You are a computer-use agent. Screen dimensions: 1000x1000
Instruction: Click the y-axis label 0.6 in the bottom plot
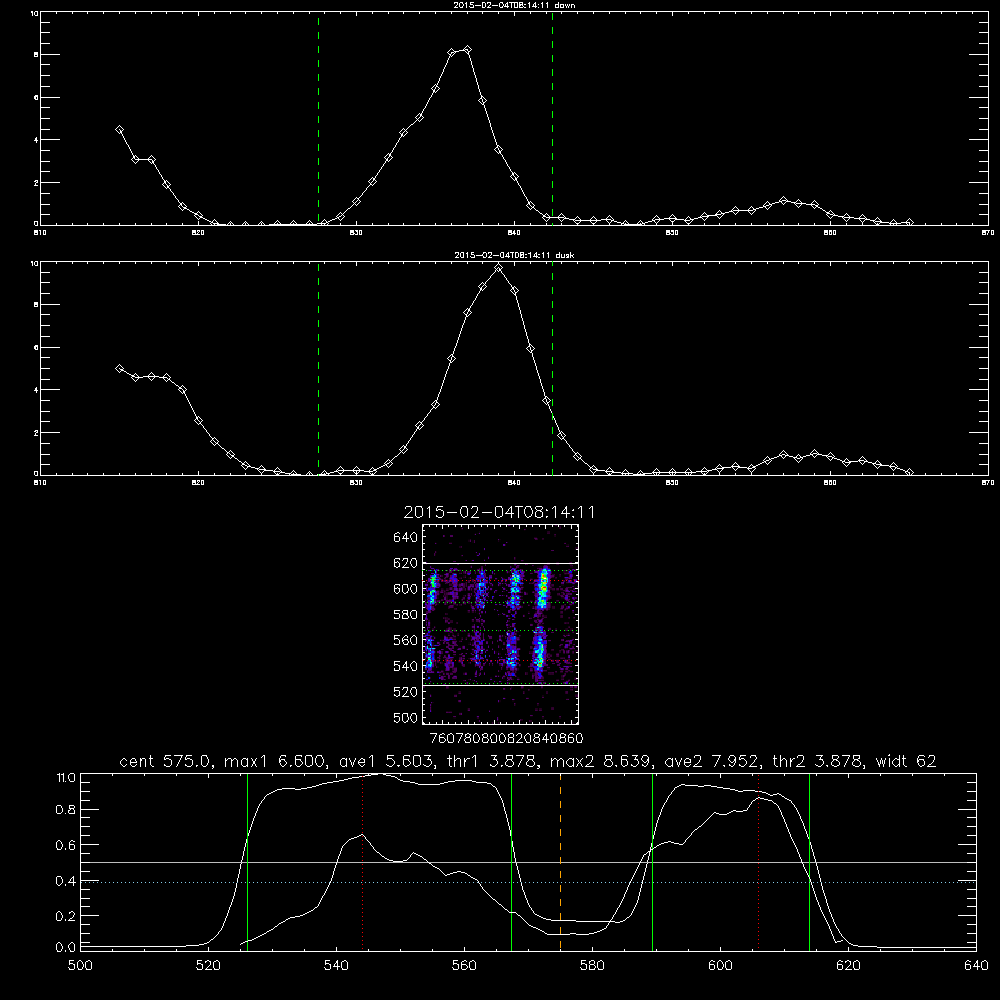point(66,845)
